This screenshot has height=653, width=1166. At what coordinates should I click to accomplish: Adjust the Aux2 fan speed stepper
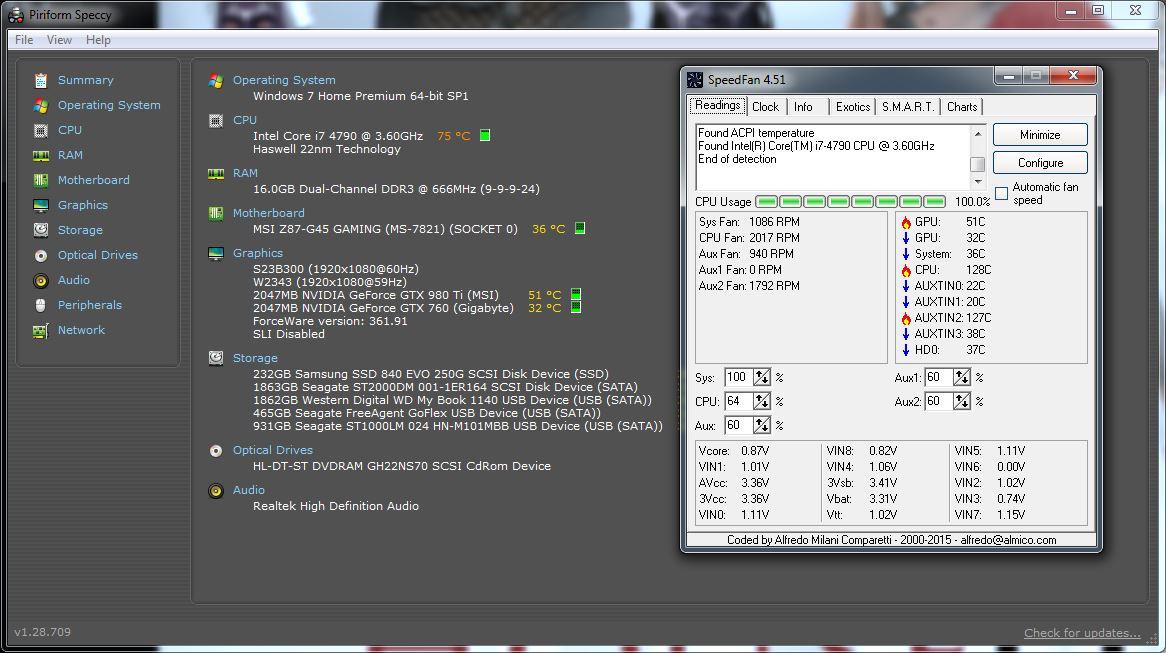pos(962,402)
